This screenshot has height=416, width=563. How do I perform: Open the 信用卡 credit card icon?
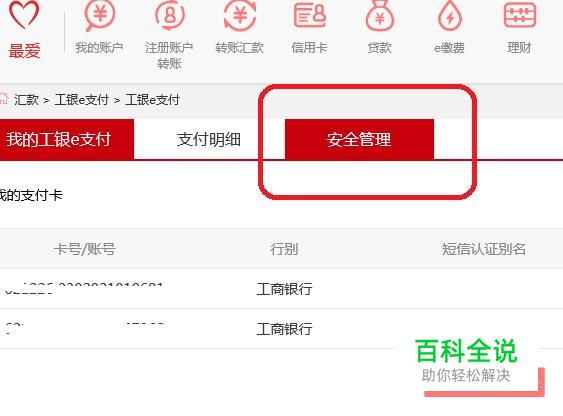[310, 14]
